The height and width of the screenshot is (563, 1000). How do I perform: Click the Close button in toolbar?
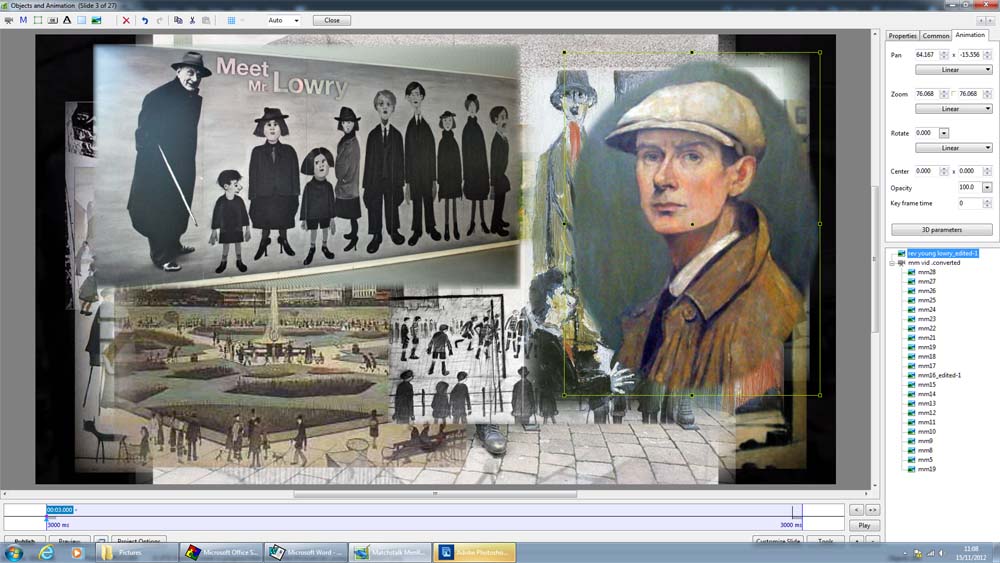(x=332, y=20)
